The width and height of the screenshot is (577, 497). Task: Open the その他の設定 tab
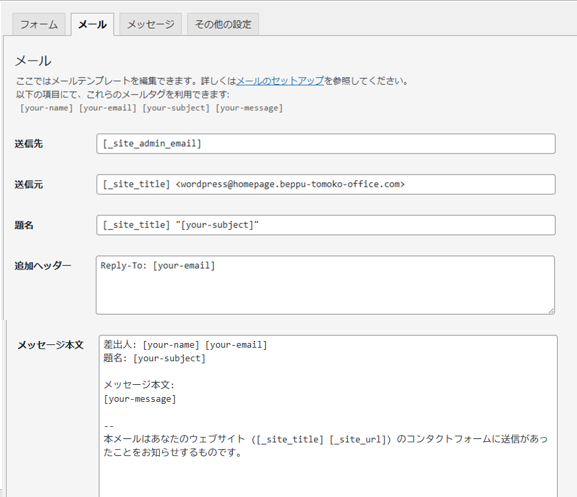(x=223, y=24)
